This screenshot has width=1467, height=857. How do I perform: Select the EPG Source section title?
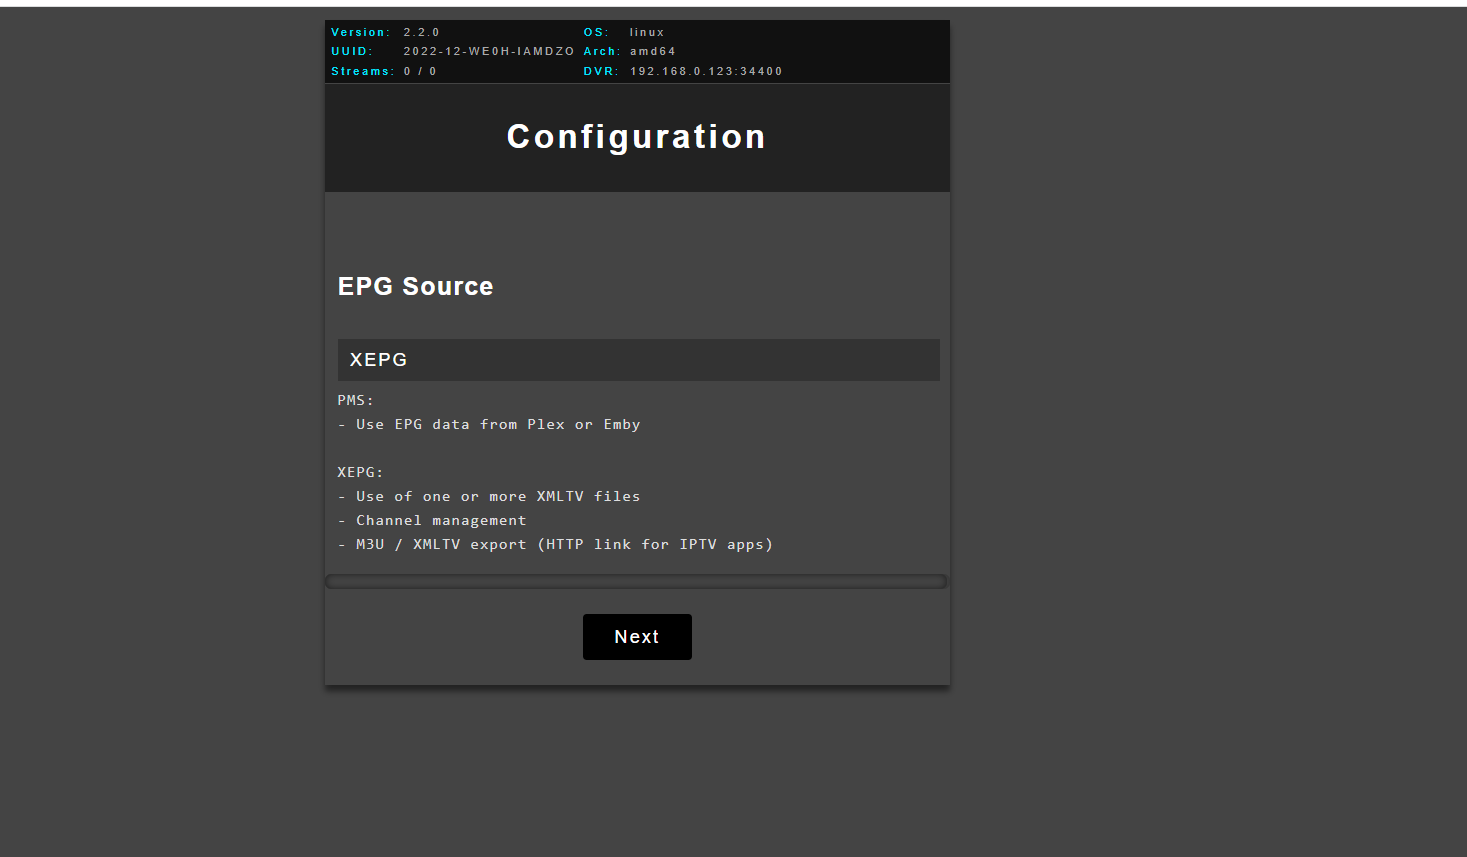pos(415,287)
